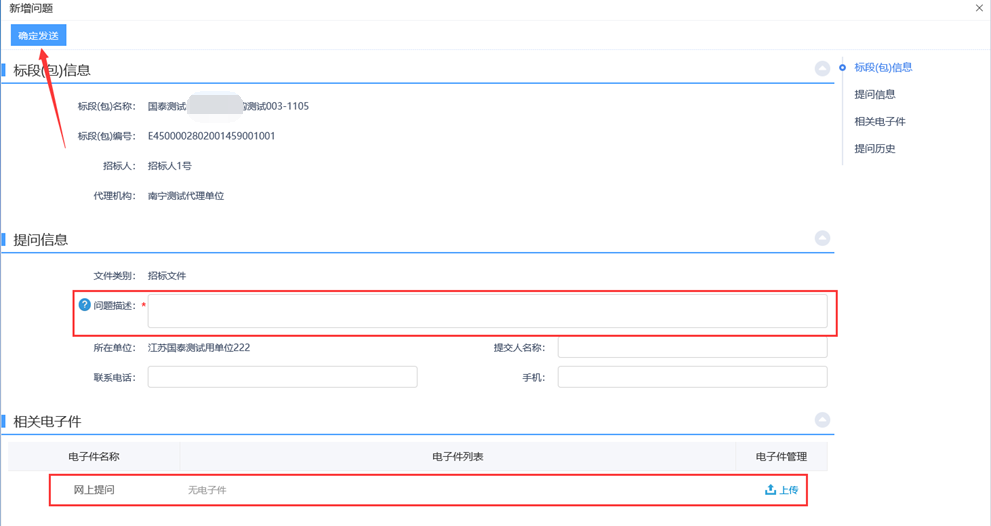Collapse the 相关电子件 section with its arrow icon
The height and width of the screenshot is (526, 991).
[822, 420]
